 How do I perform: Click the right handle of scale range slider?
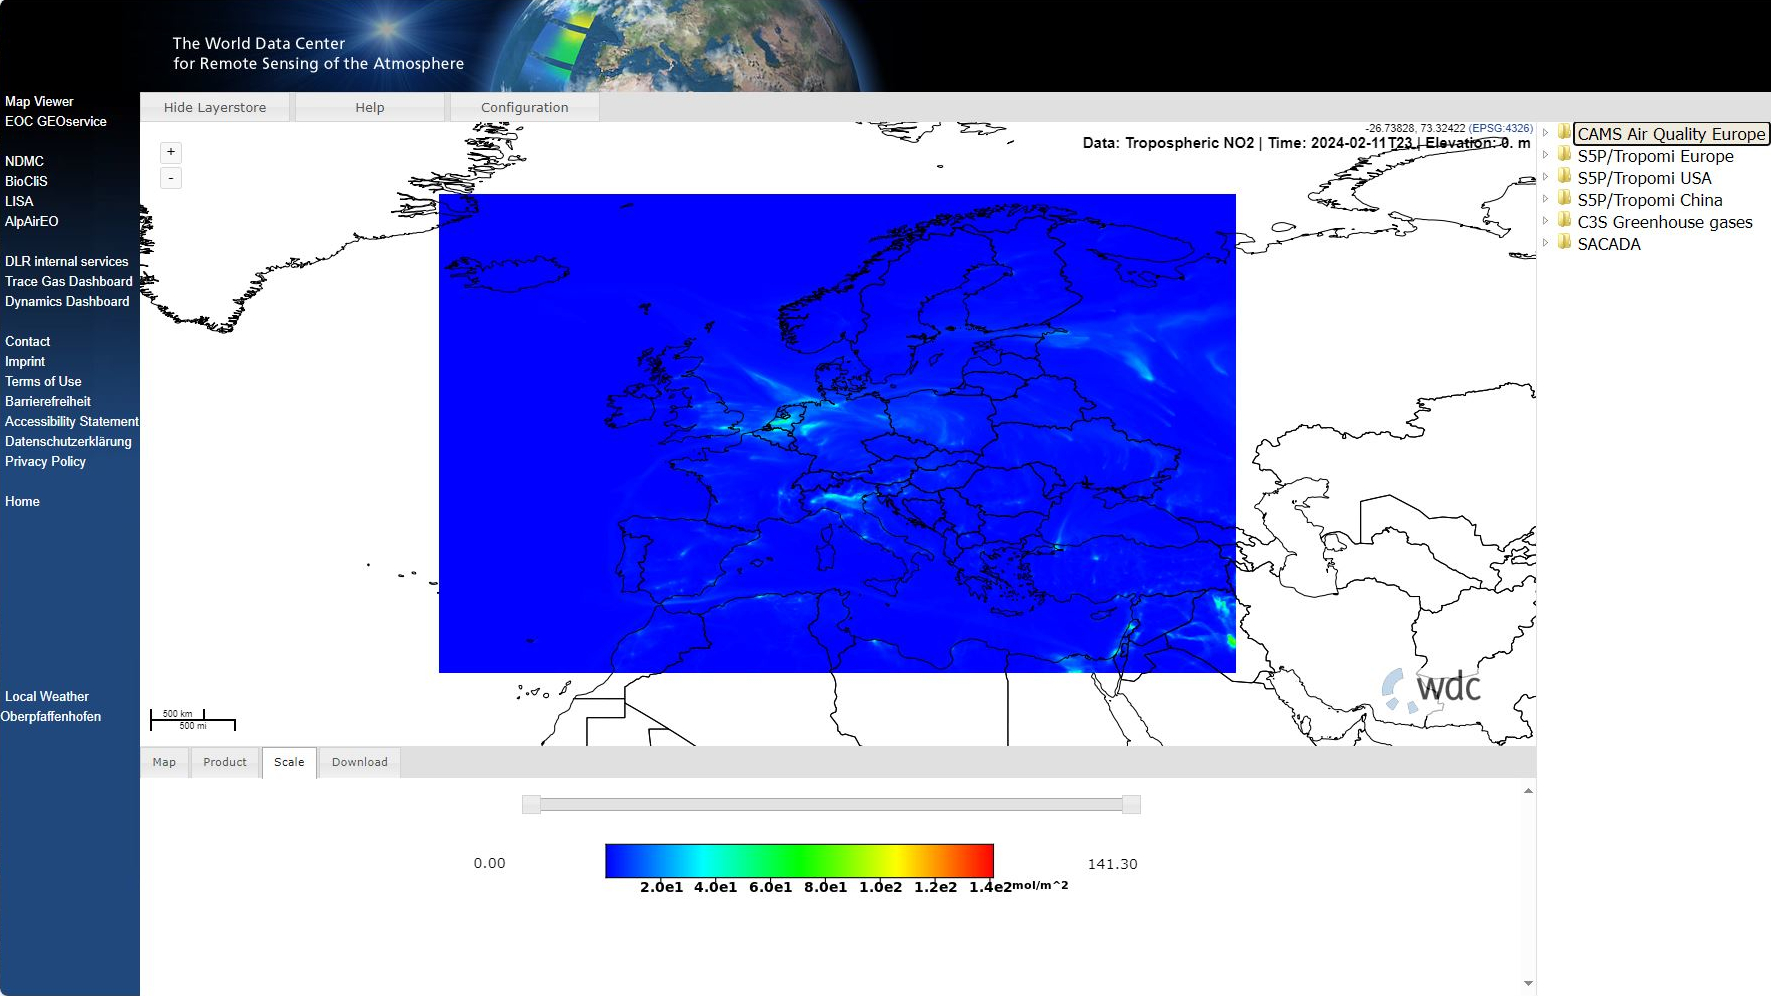tap(1131, 804)
